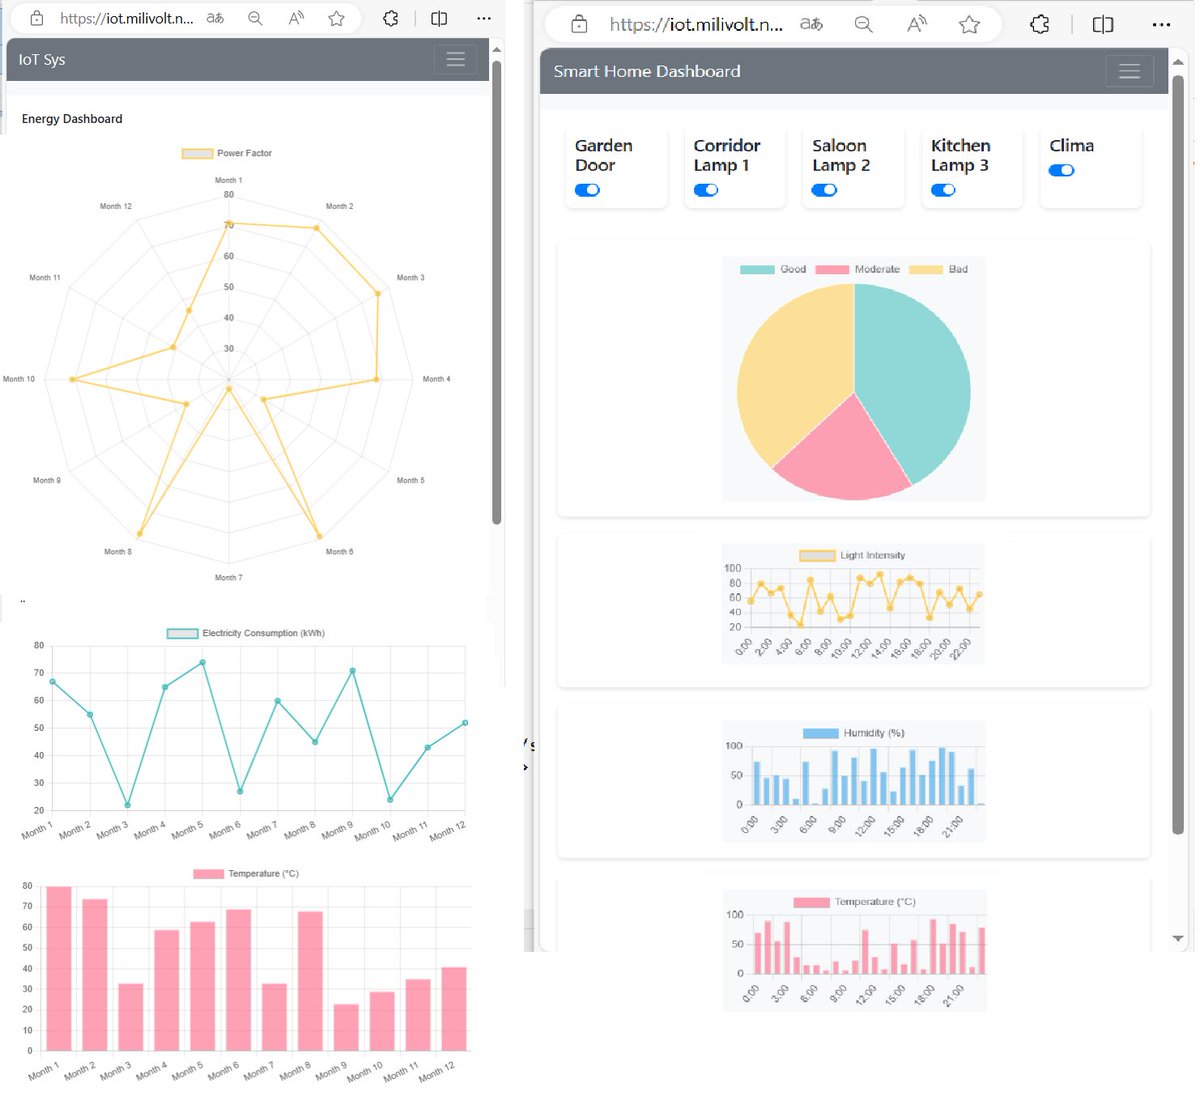Click split screen icon in Smart Home browser
Screen dimensions: 1200x1100
tap(1103, 24)
